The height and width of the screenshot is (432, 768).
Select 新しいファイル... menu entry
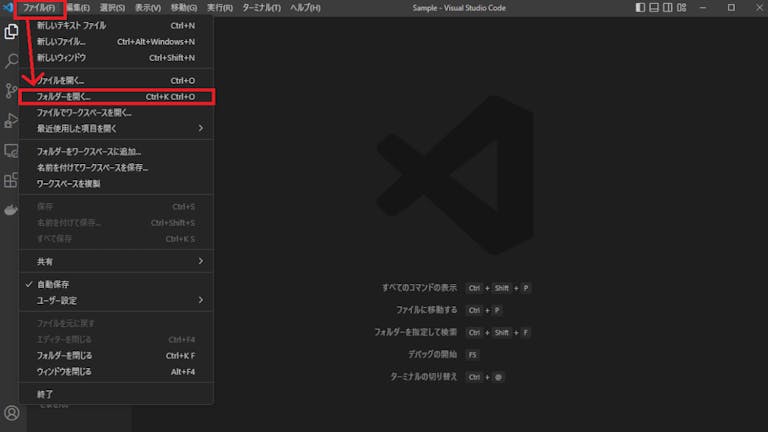(116, 42)
